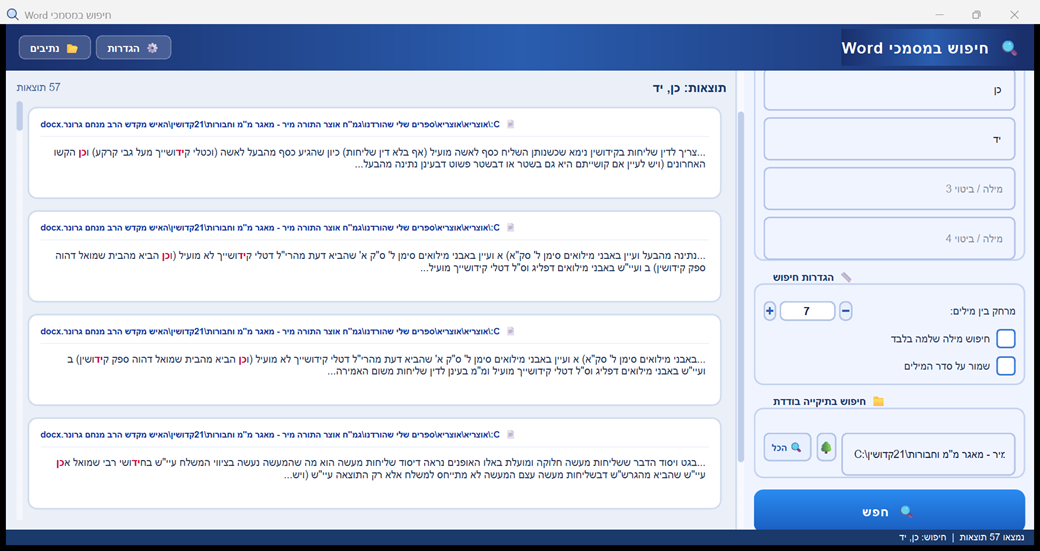Viewport: 1040px width, 551px height.
Task: Click the word distance value field showing 7
Action: [x=806, y=311]
